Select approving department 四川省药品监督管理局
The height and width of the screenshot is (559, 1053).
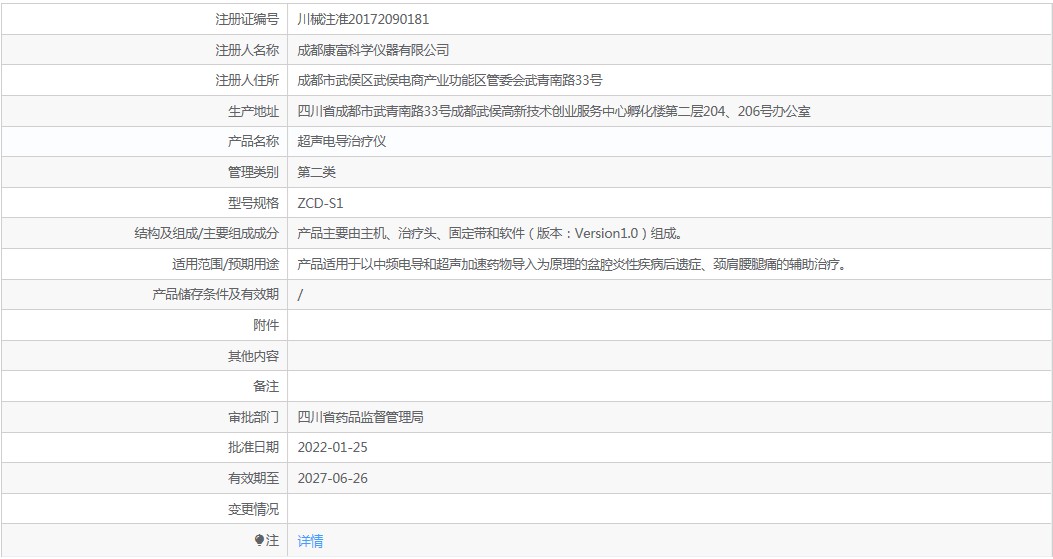[x=361, y=418]
